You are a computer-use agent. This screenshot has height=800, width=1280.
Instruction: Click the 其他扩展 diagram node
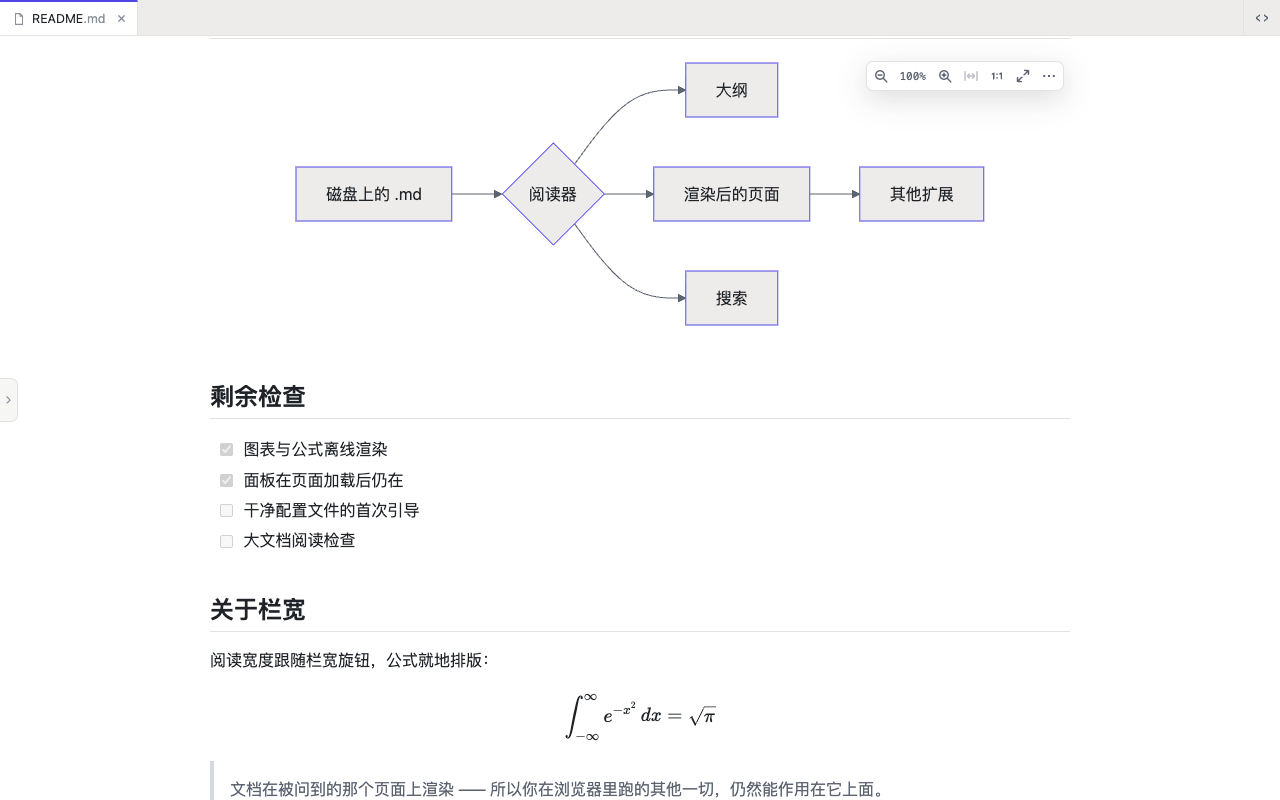[922, 194]
